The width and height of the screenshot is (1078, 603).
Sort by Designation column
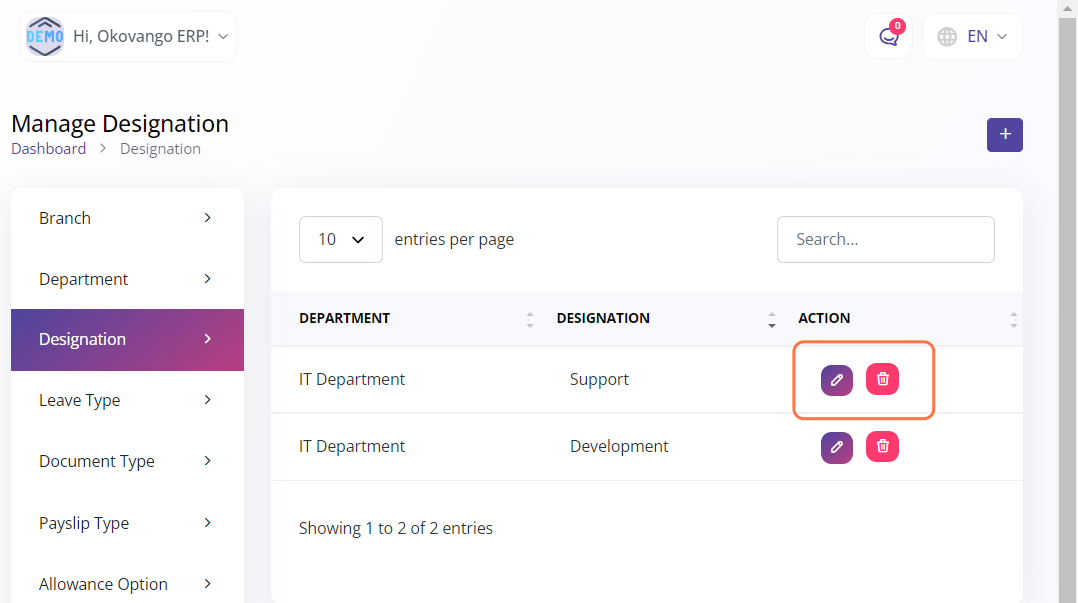(771, 319)
